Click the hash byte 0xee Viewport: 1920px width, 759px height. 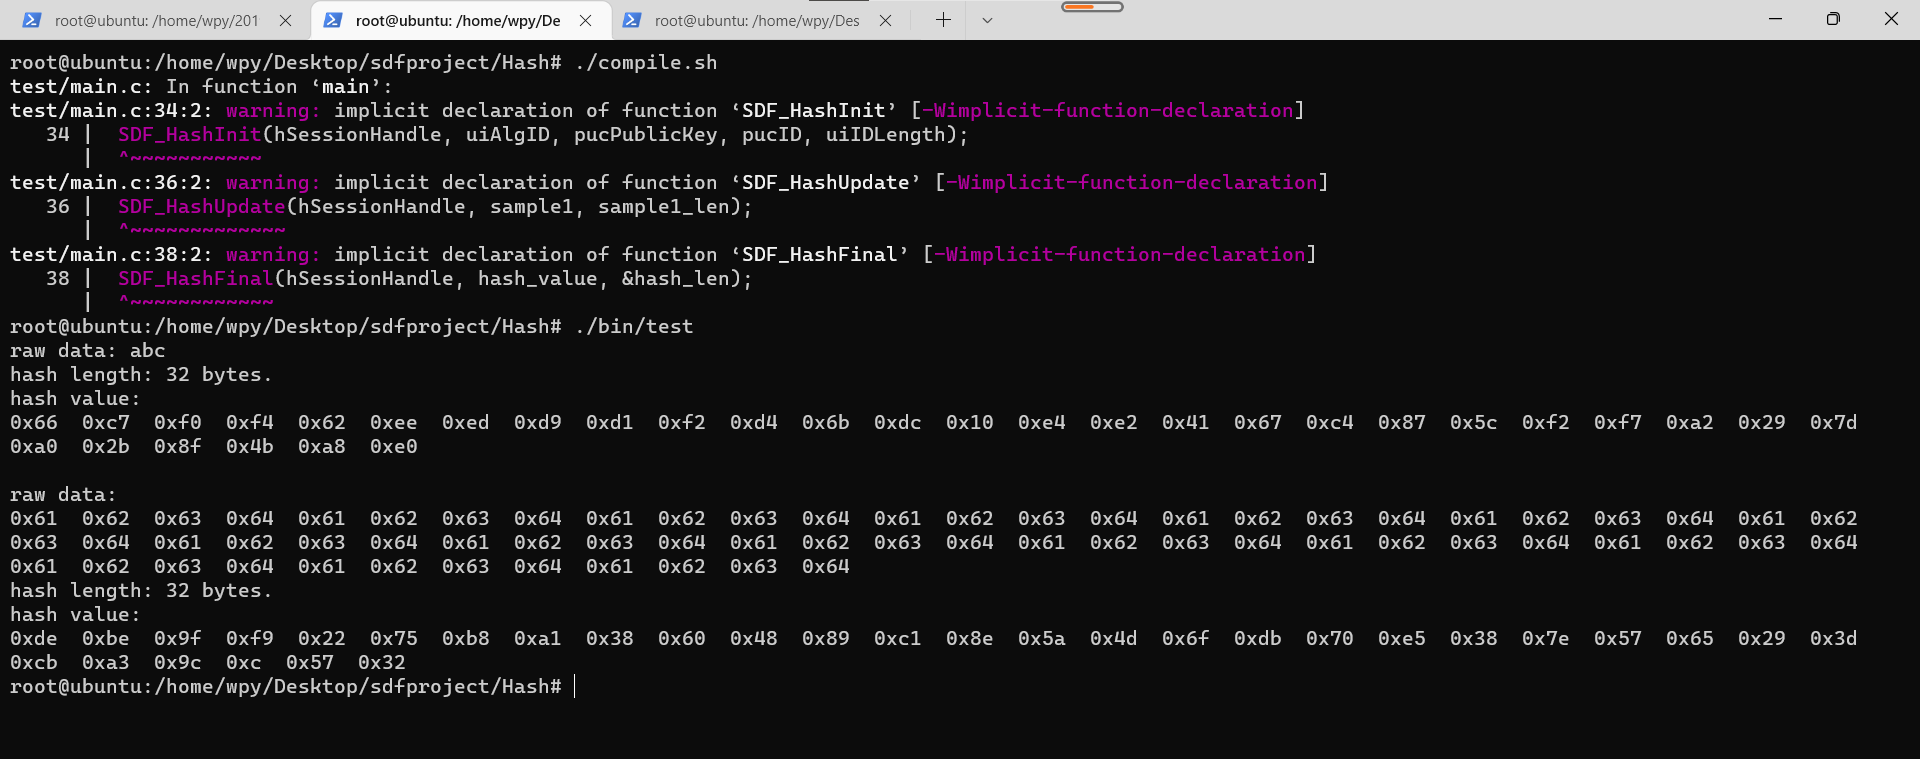click(x=394, y=422)
